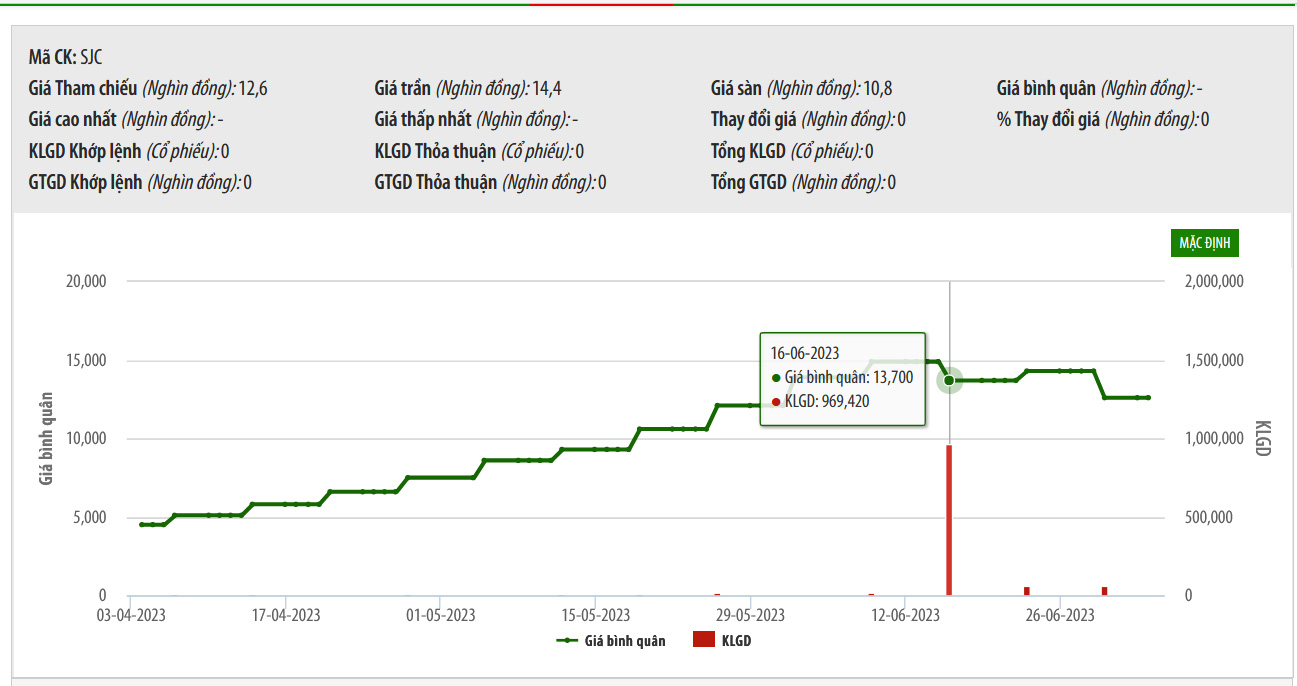Click the tall red volume bar
The width and height of the screenshot is (1297, 686).
pyautogui.click(x=949, y=520)
